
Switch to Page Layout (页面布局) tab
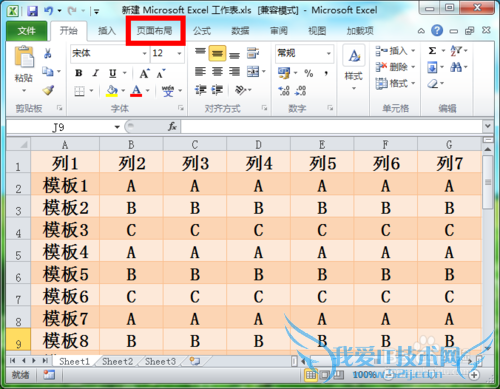point(155,31)
